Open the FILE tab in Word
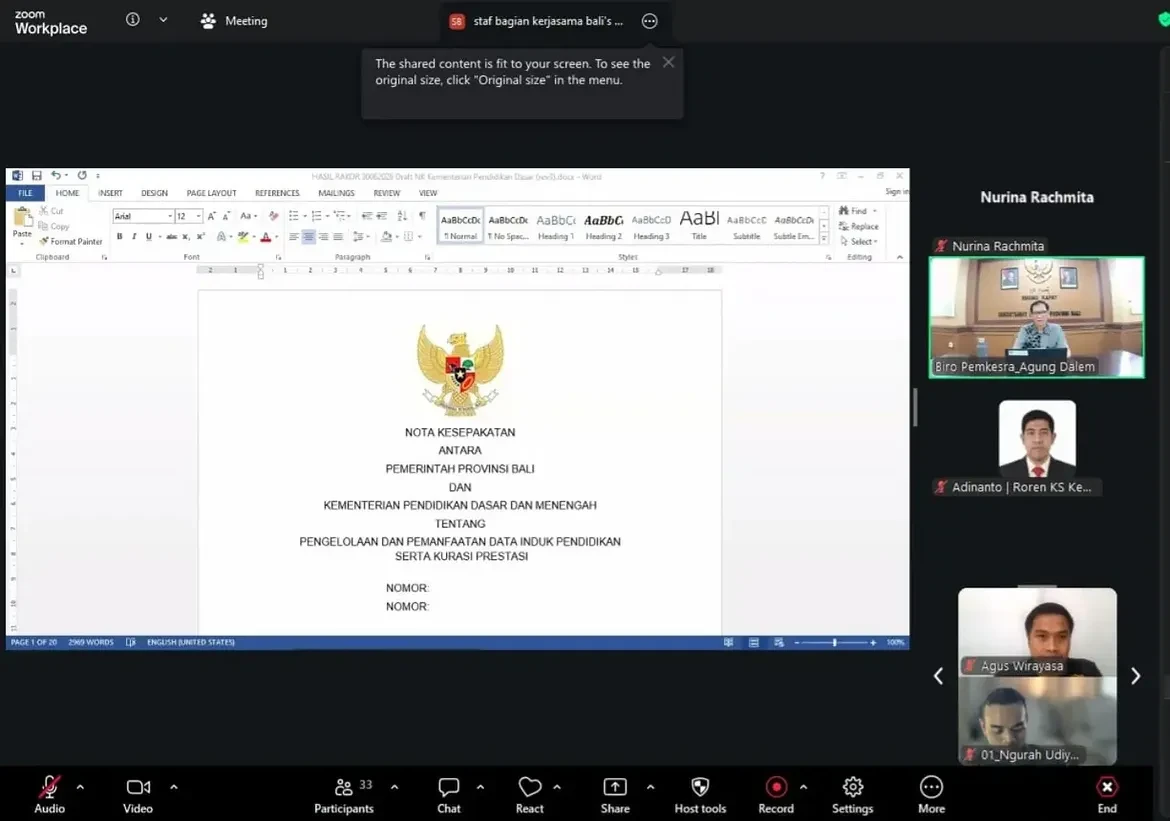 point(25,193)
